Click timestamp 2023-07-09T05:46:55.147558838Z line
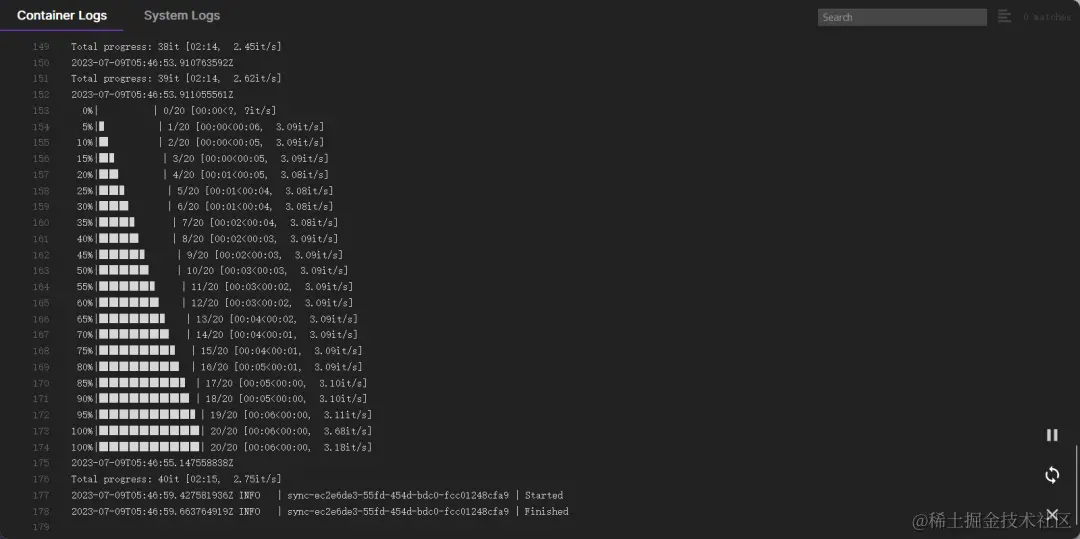The width and height of the screenshot is (1080, 539). click(x=152, y=463)
